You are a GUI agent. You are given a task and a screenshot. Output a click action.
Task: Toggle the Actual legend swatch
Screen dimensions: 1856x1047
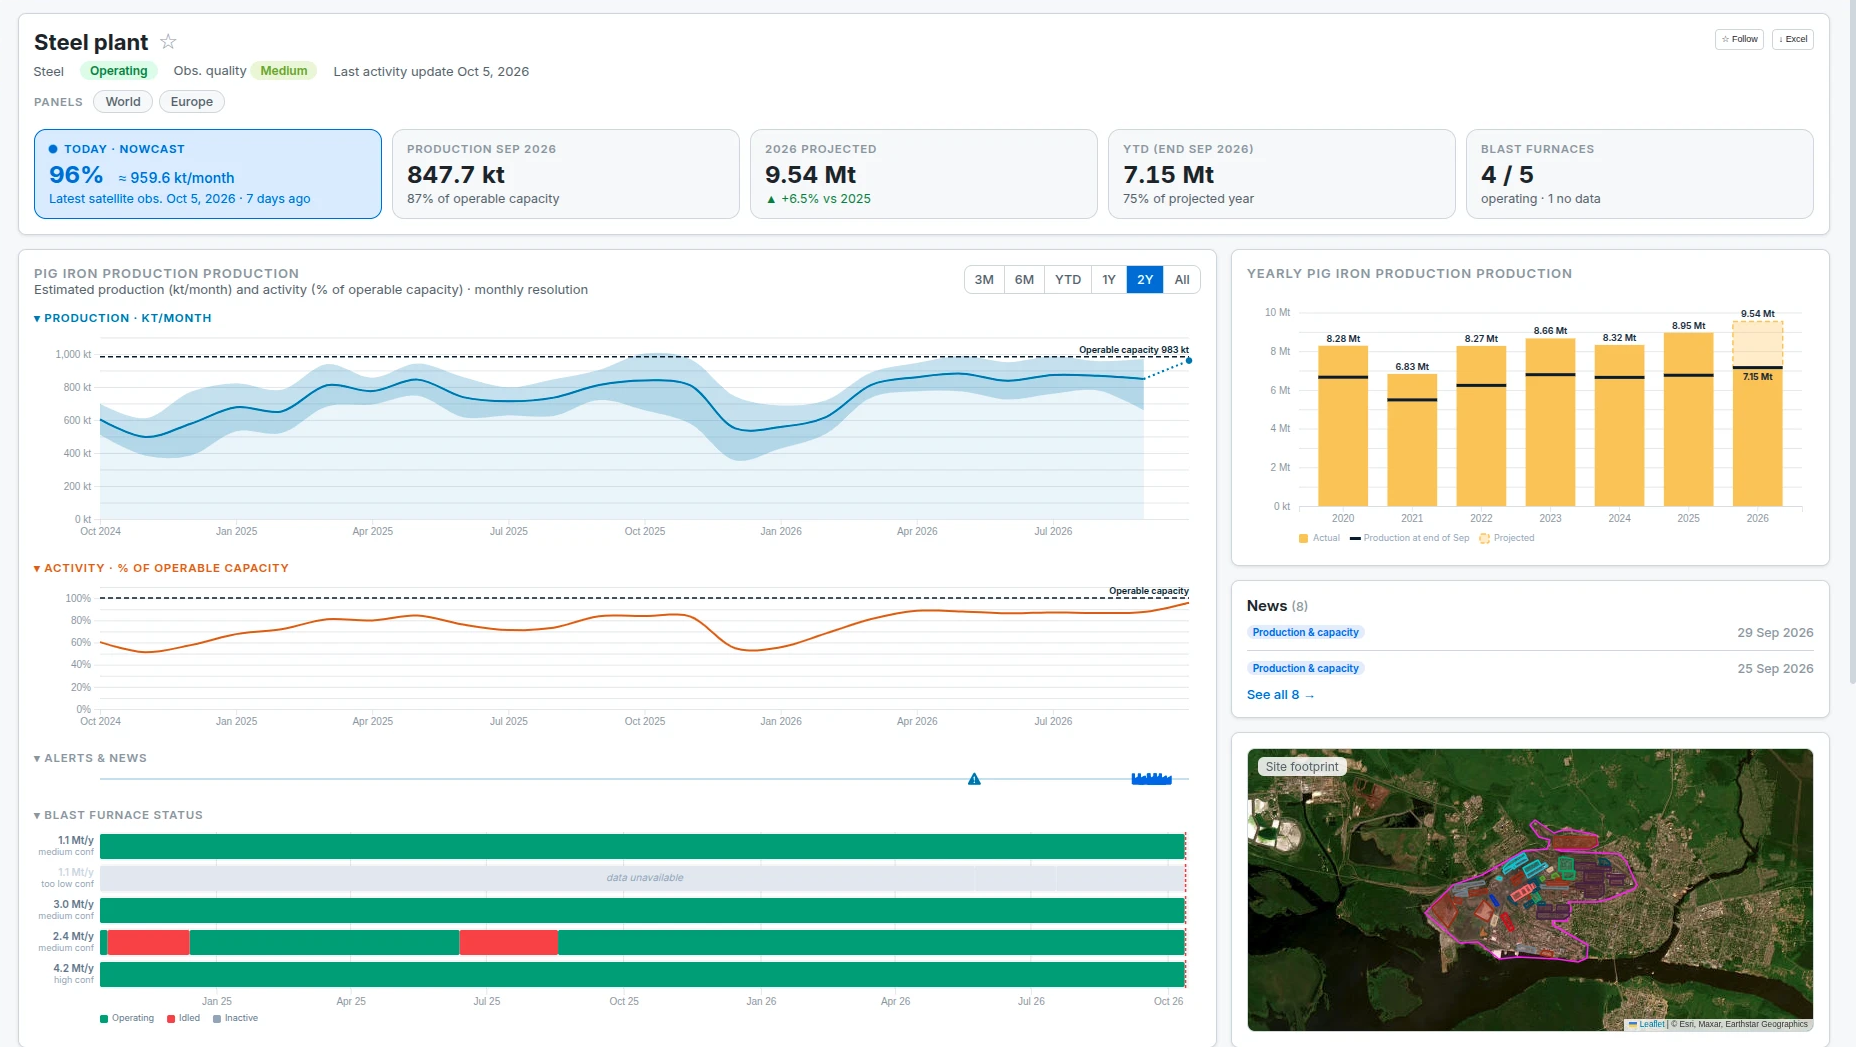(1303, 538)
